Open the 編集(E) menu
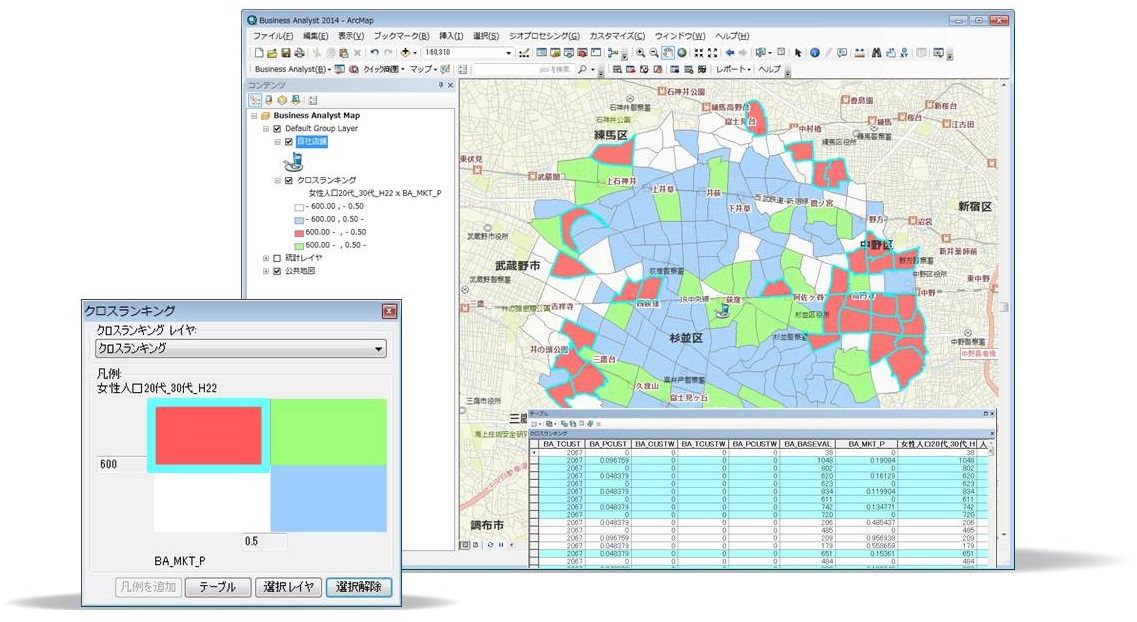Image resolution: width=1137 pixels, height=622 pixels. point(315,36)
